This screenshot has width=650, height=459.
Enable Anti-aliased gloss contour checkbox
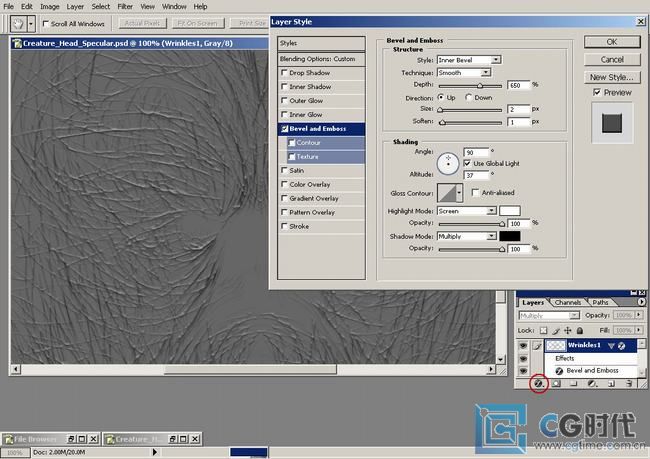pos(475,192)
